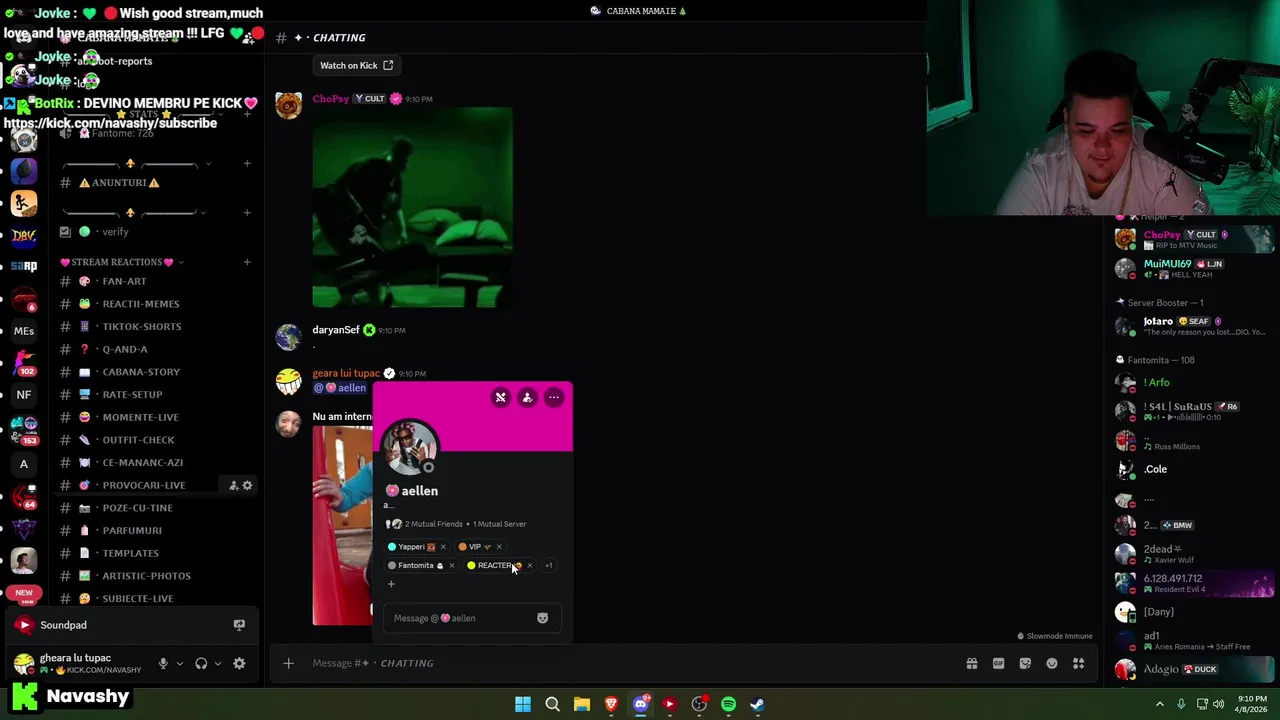This screenshot has height=720, width=1280.
Task: Show hidden system tray icons
Action: (x=1160, y=704)
